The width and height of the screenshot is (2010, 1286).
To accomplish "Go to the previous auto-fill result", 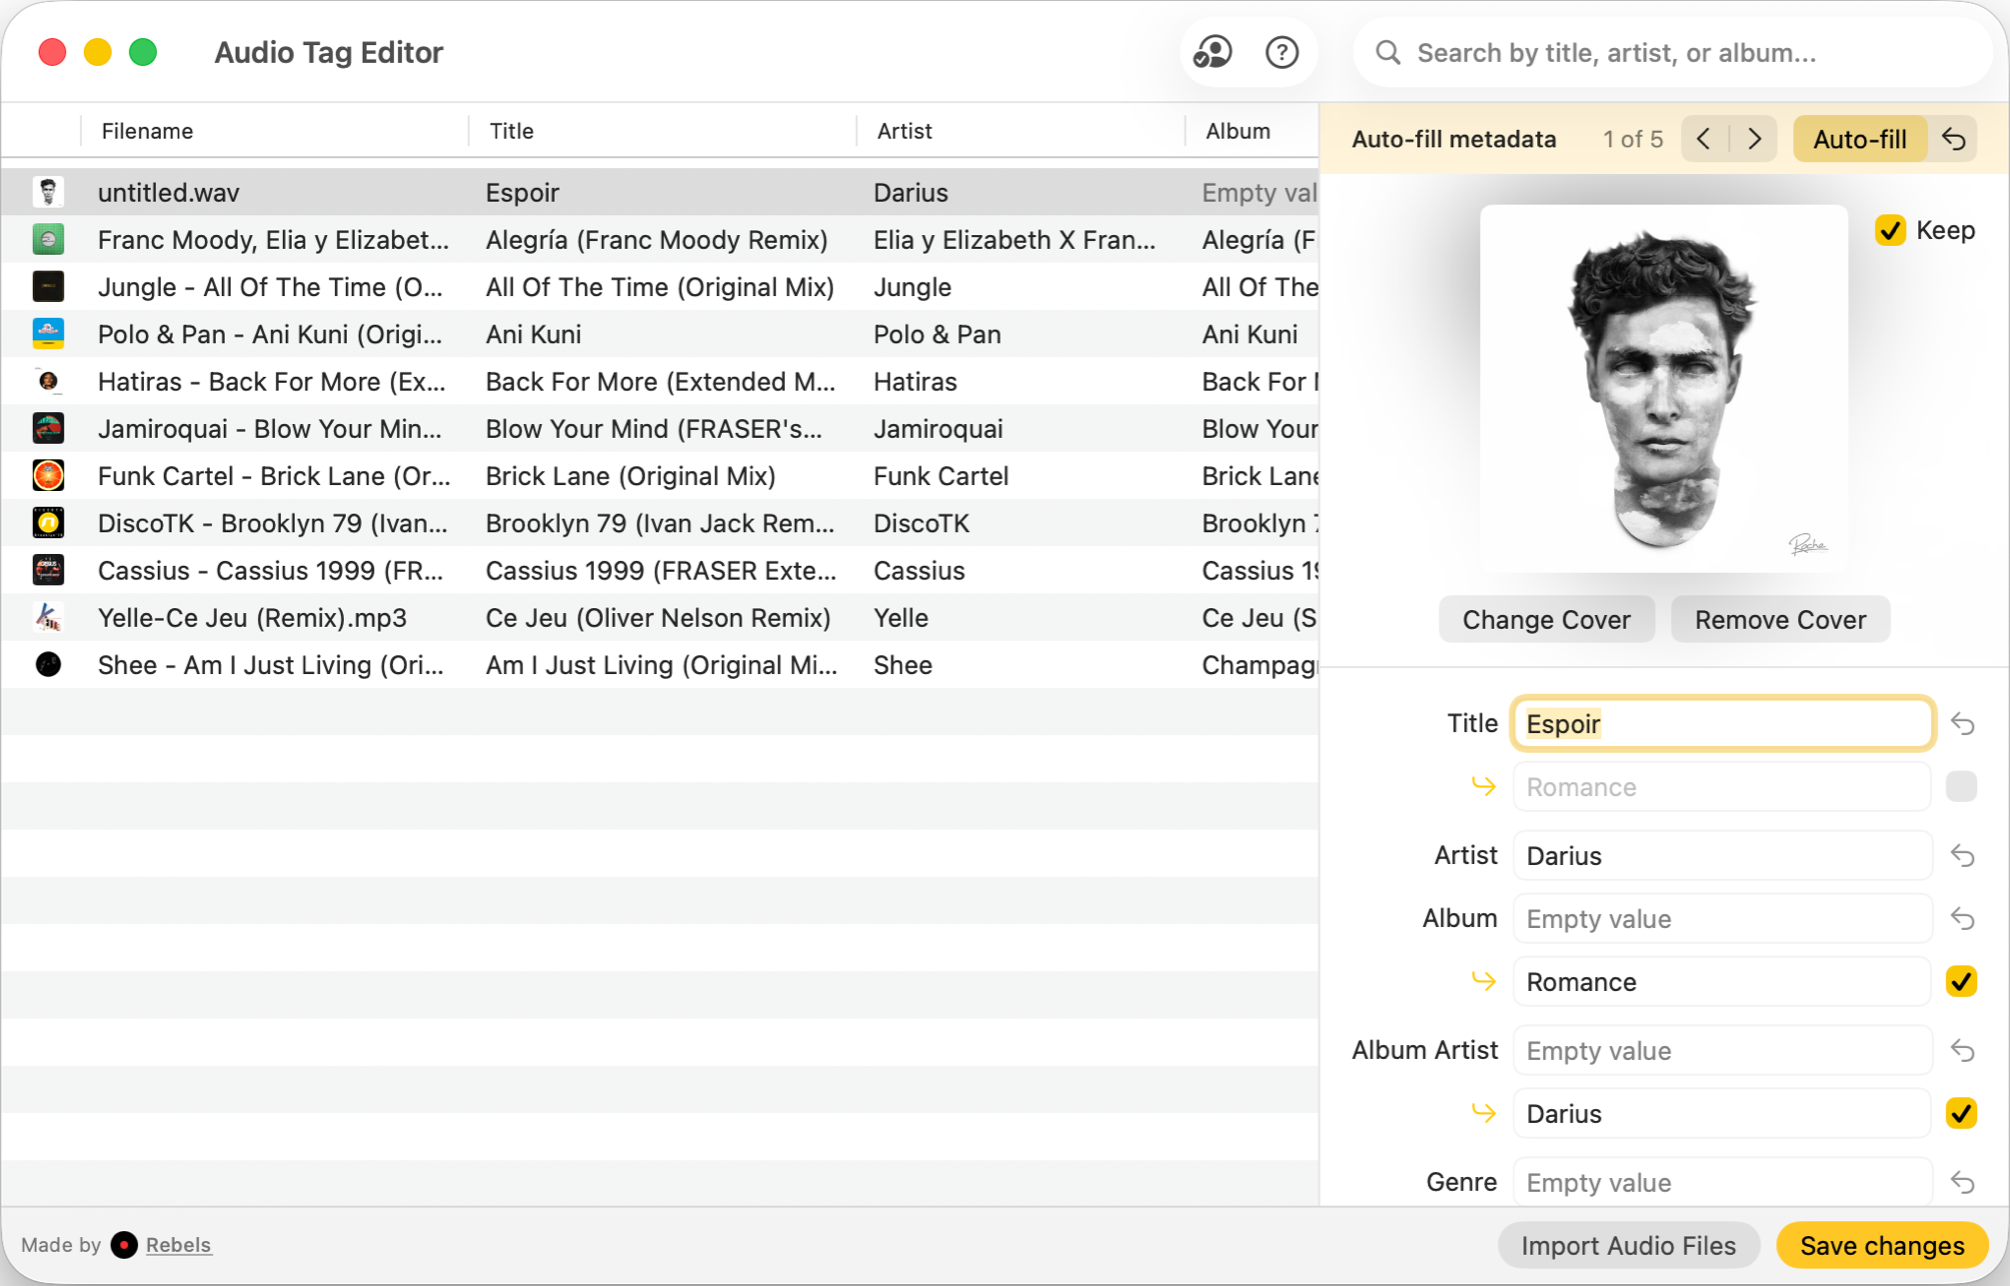I will coord(1704,139).
